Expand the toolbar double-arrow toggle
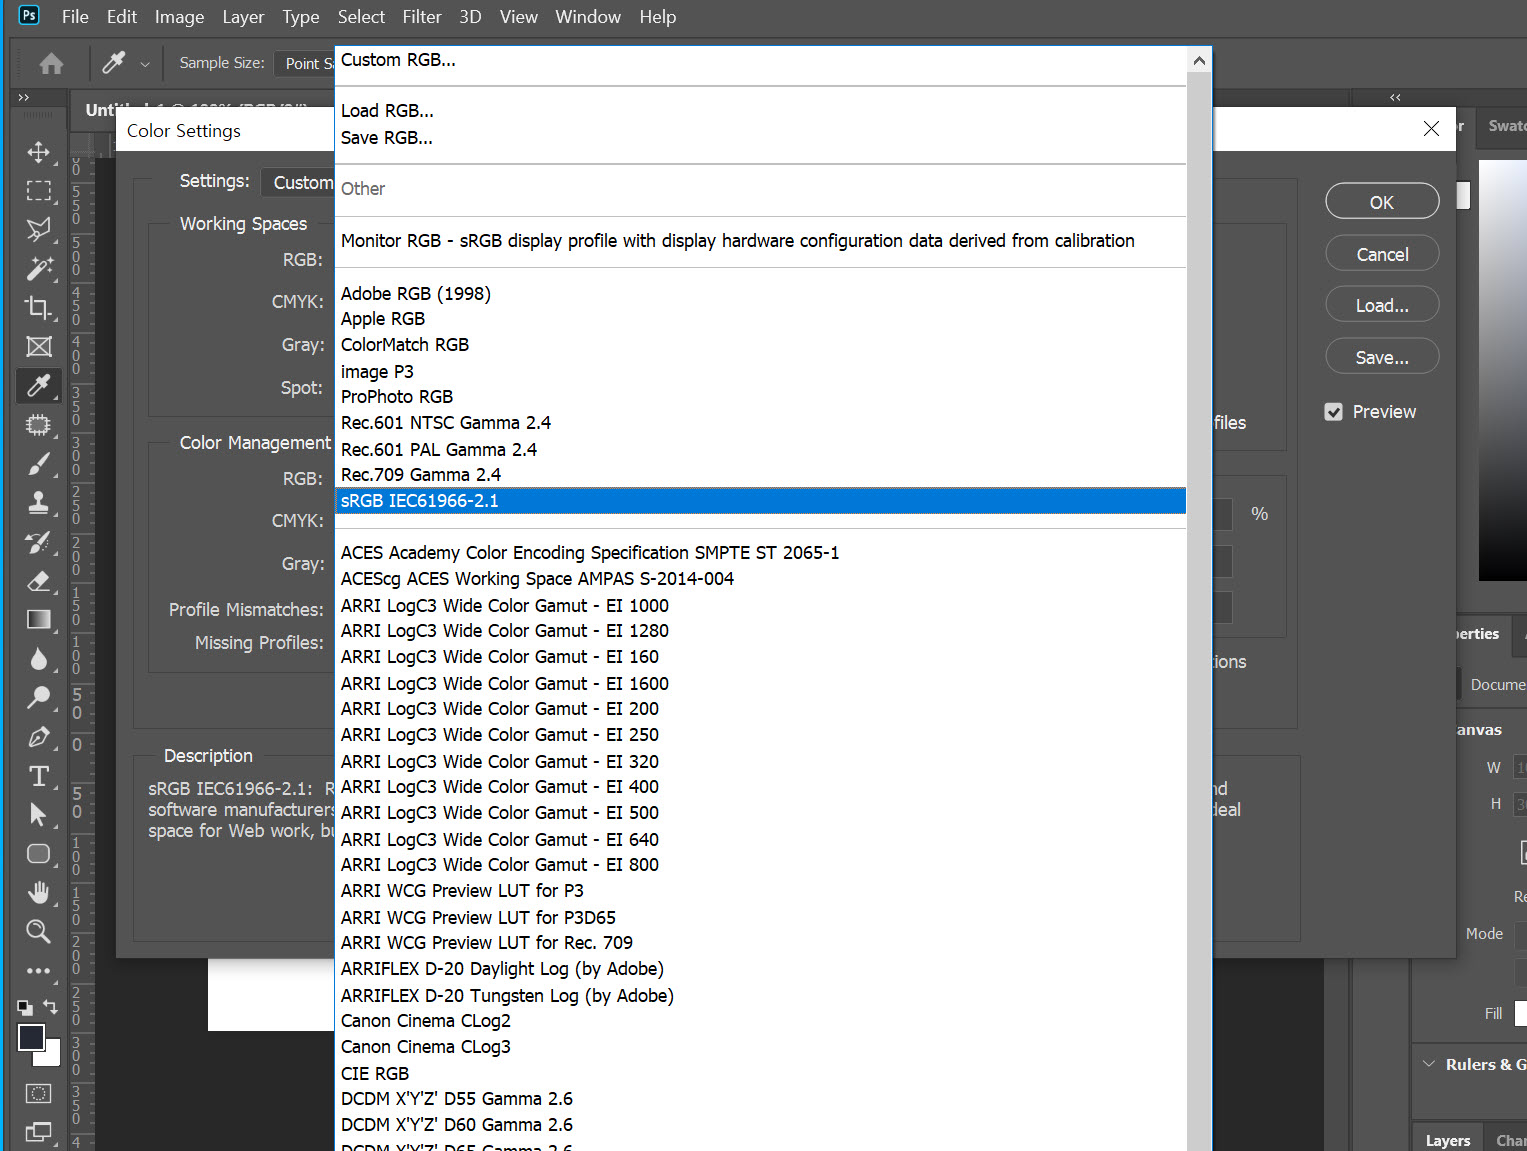Screen dimensions: 1527x1151 click(23, 97)
